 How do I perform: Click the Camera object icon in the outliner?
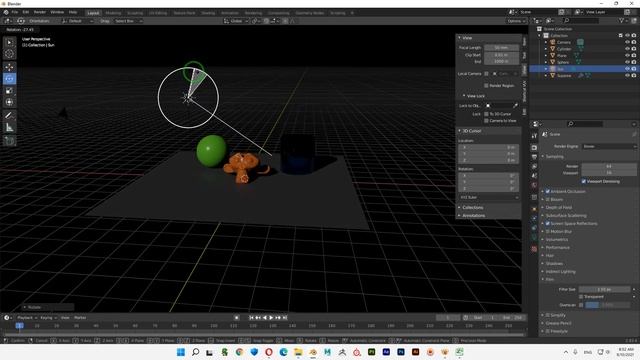[553, 42]
